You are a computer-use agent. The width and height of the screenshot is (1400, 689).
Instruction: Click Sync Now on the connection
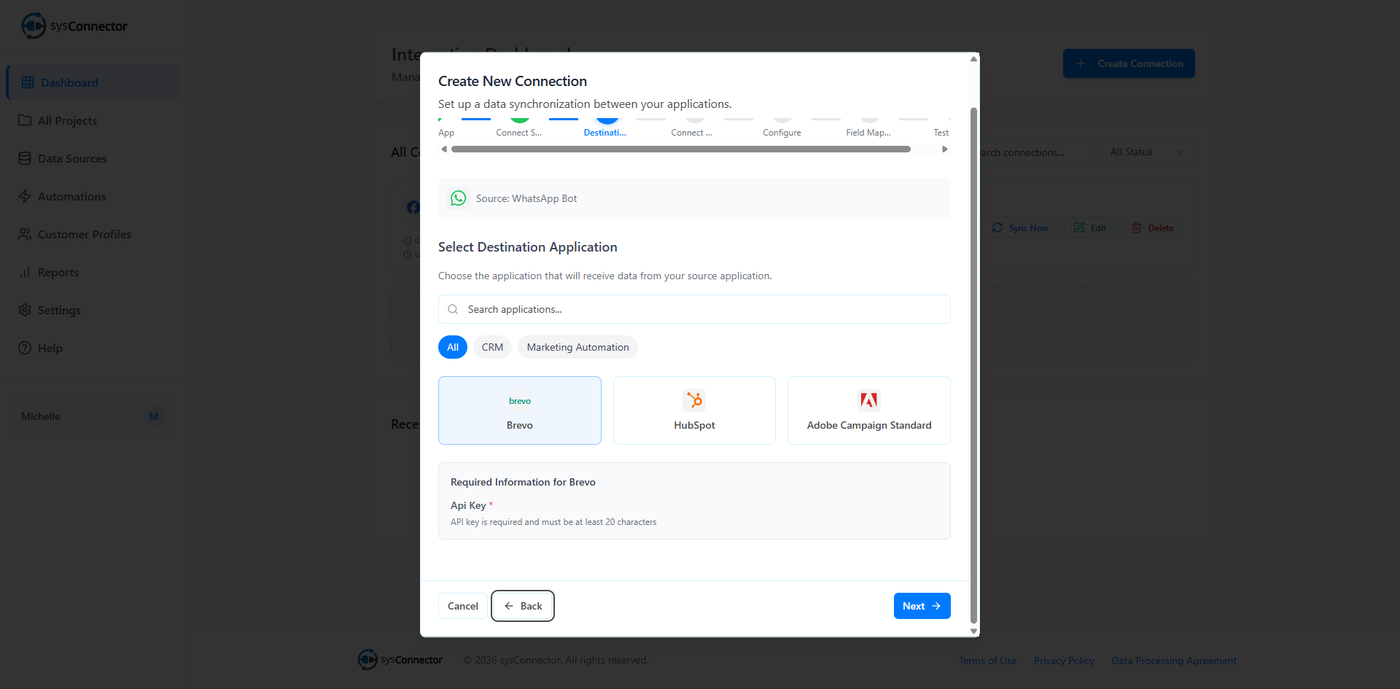[1021, 229]
